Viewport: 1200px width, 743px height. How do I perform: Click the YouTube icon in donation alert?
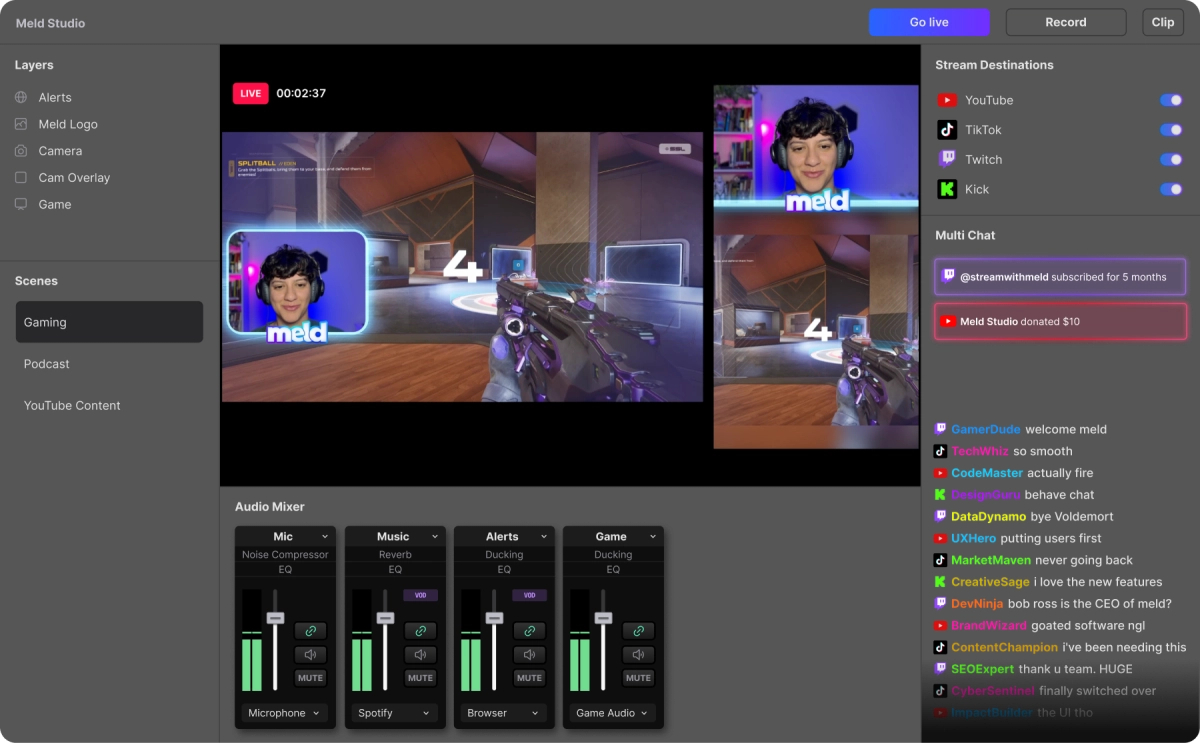click(x=948, y=321)
